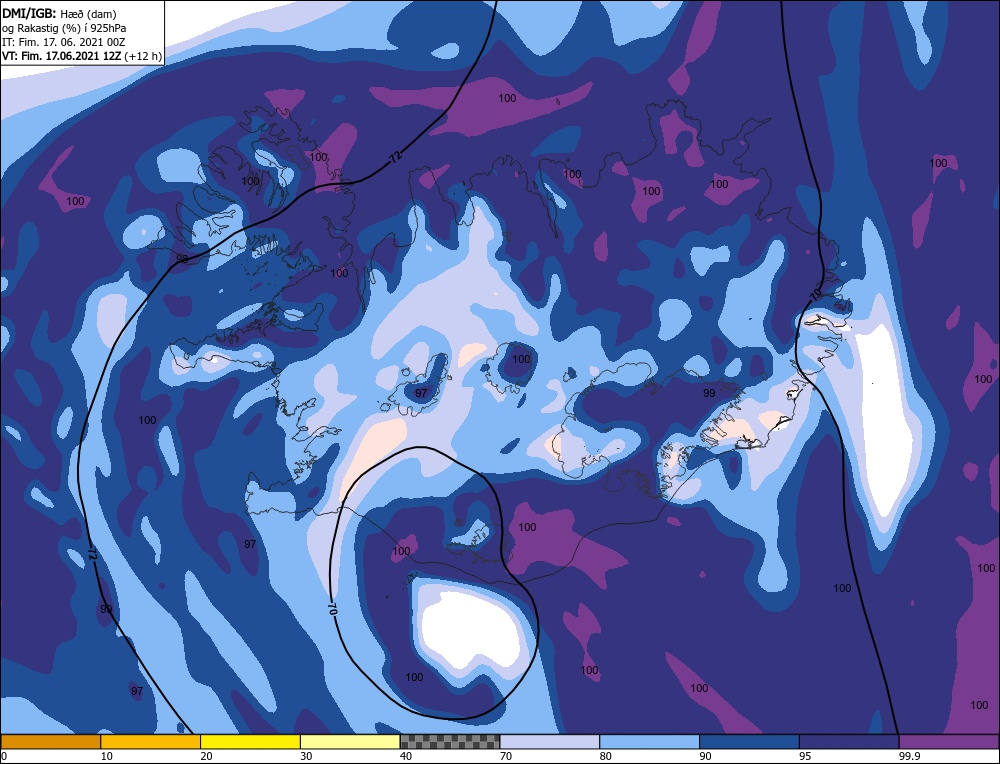Click the "72" contour label north of Iceland
Viewport: 1000px width, 764px height.
(x=395, y=159)
